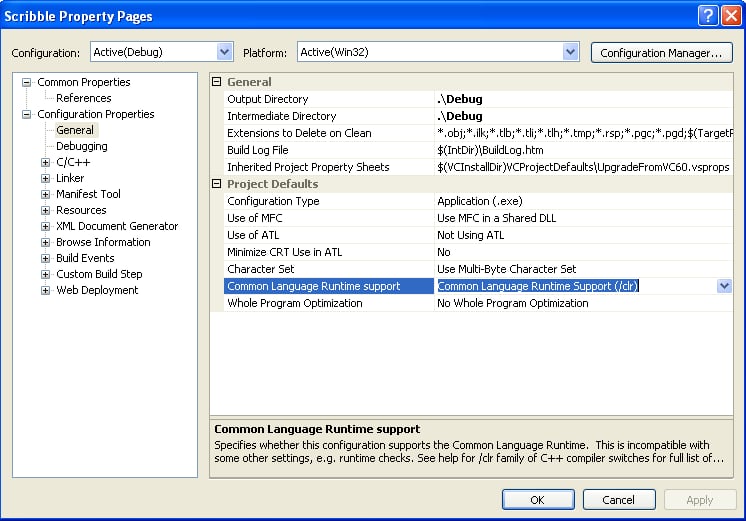This screenshot has height=521, width=746.
Task: Collapse the Common Properties tree node
Action: click(x=27, y=82)
